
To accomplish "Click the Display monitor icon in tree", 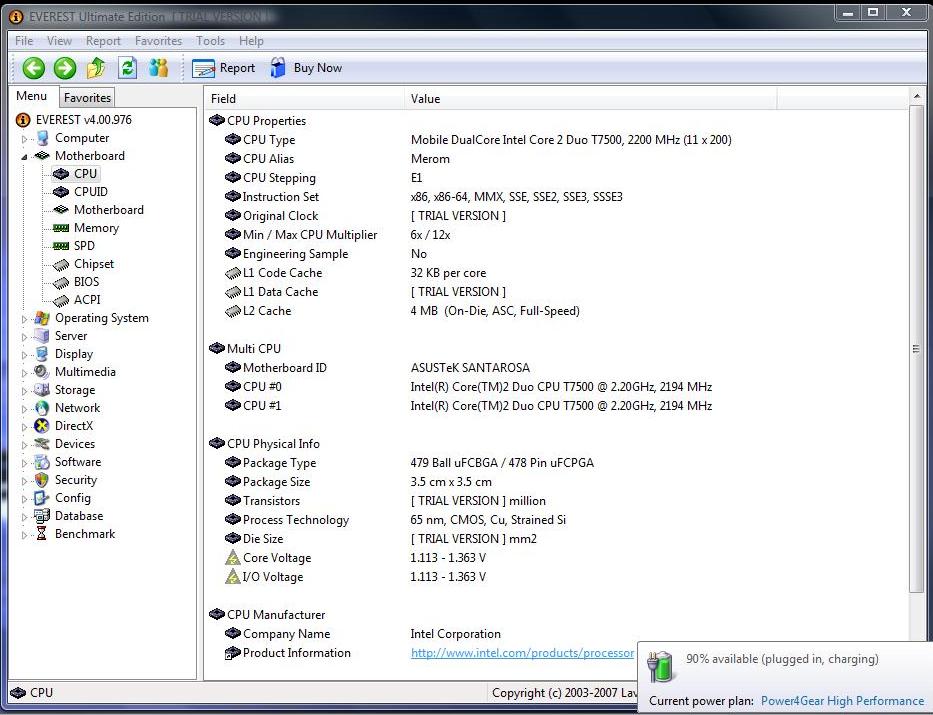I will click(42, 354).
